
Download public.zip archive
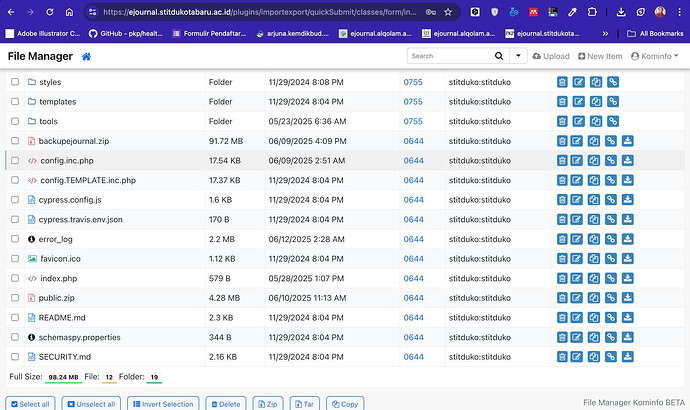[628, 298]
